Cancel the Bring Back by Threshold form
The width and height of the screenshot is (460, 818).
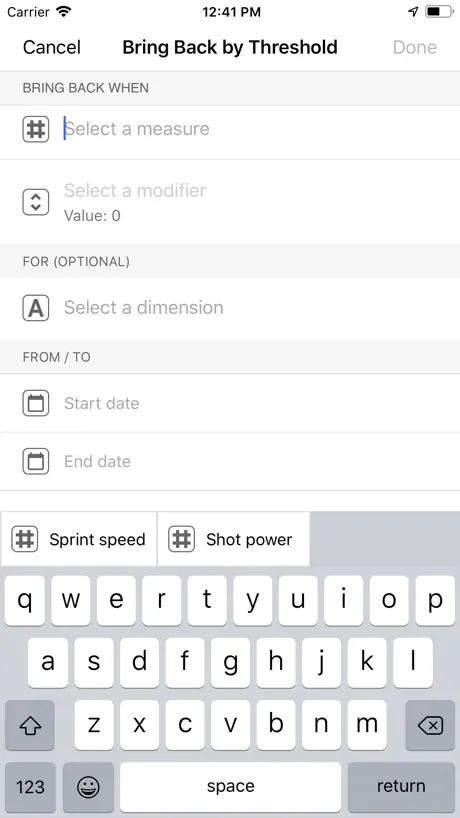(x=52, y=47)
